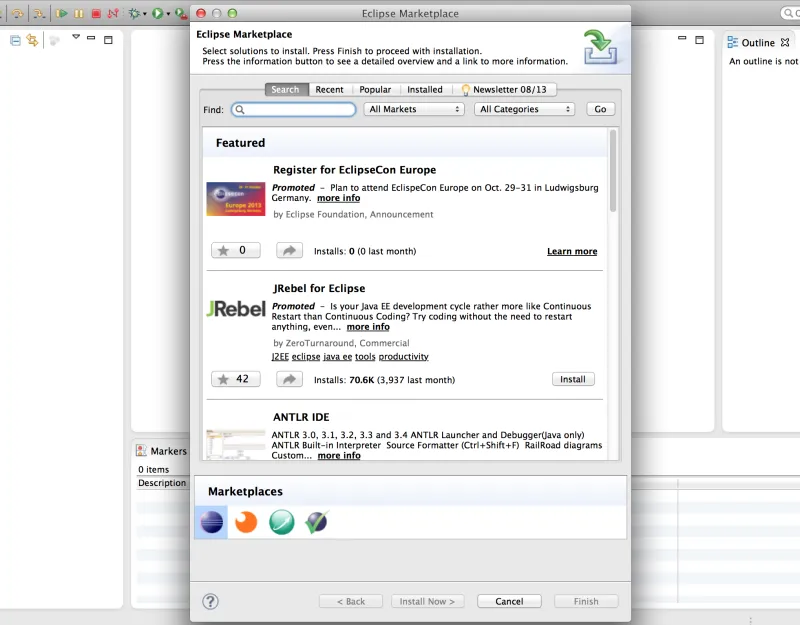
Task: Open the All Markets dropdown
Action: tap(414, 109)
